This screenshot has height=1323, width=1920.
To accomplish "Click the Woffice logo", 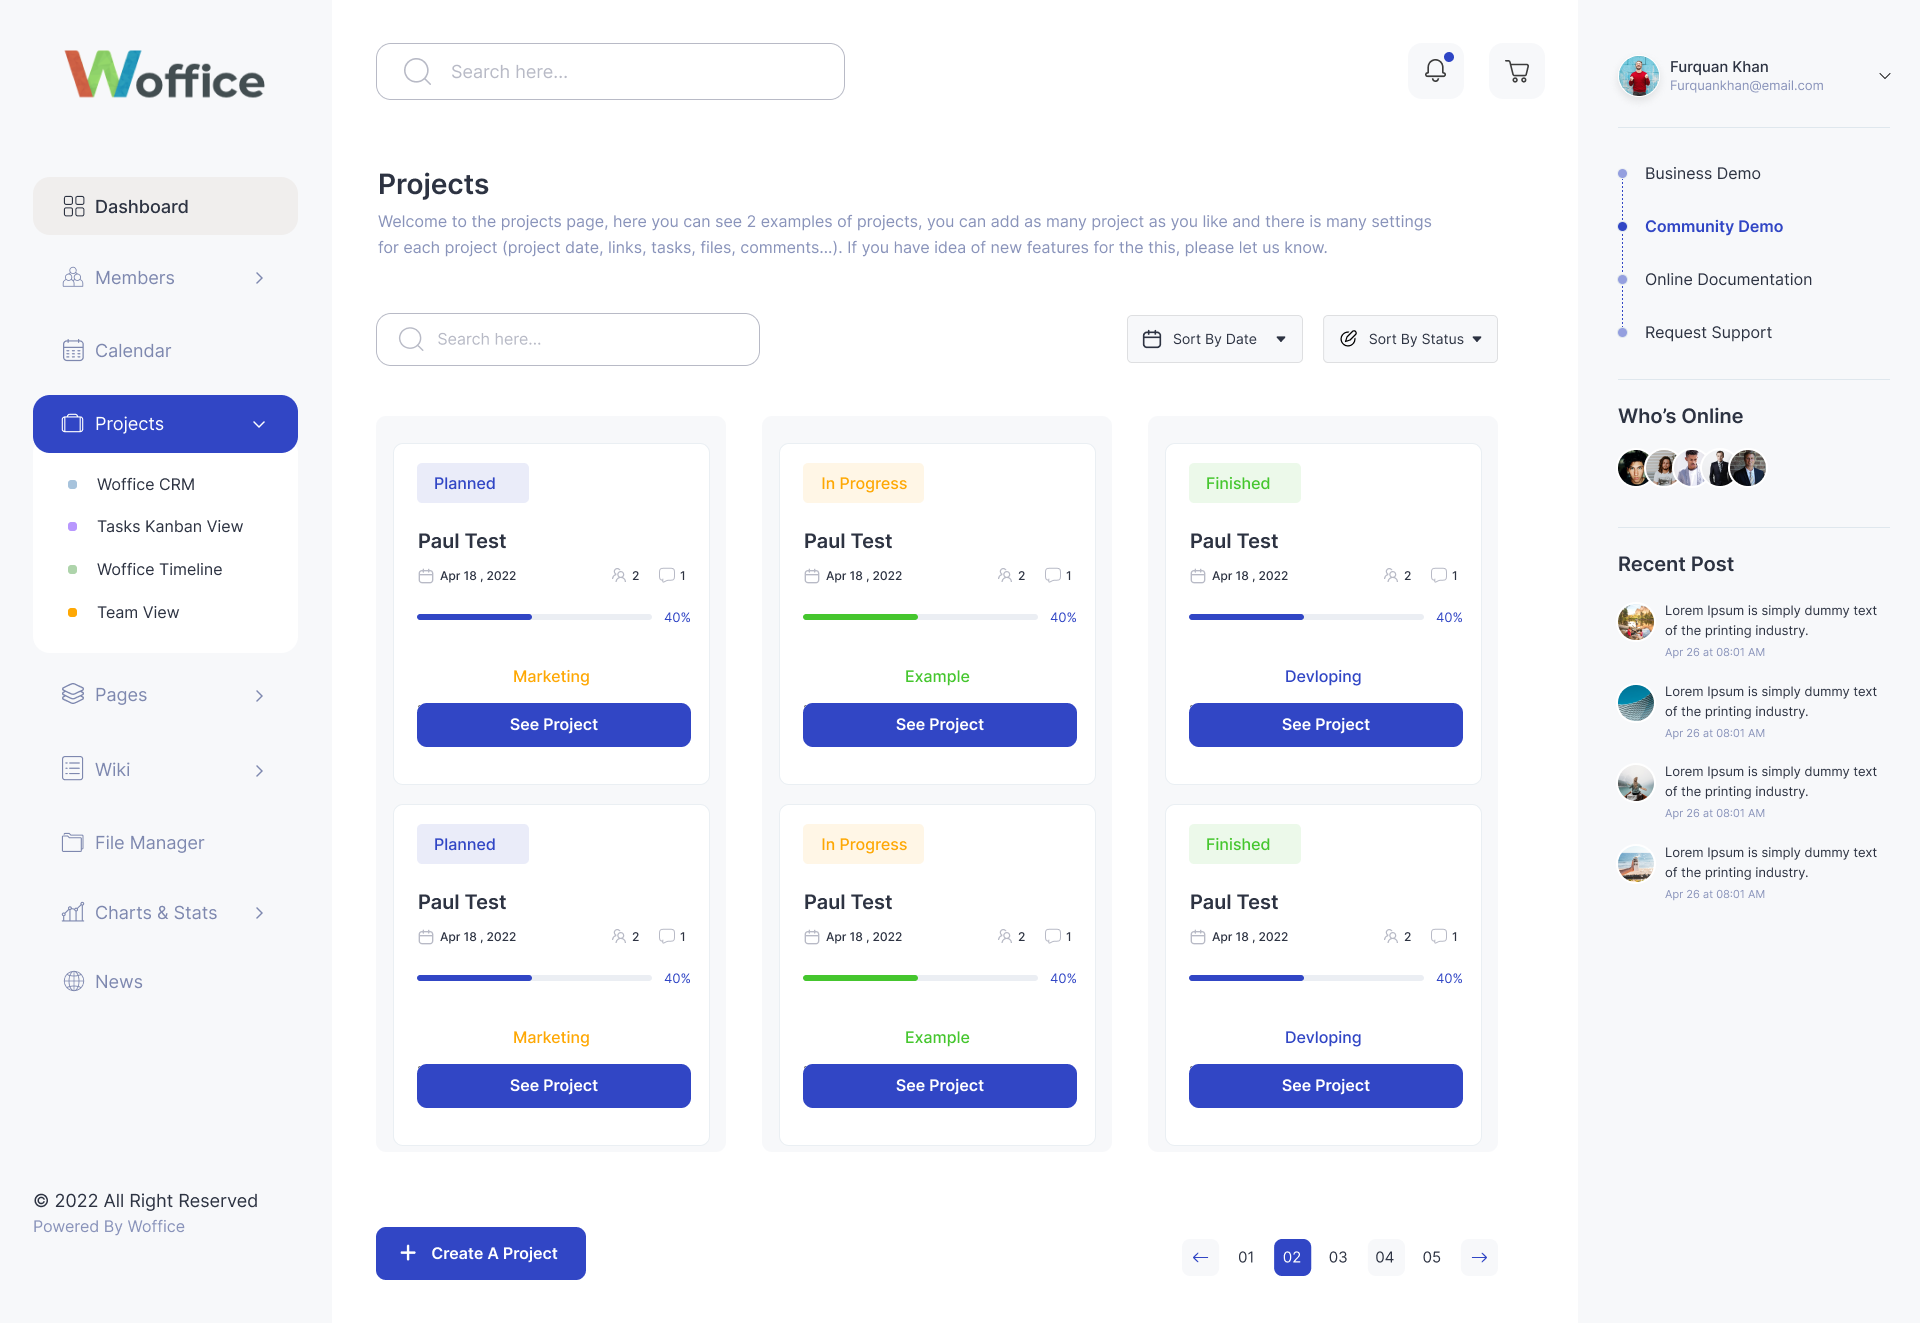I will pos(165,75).
